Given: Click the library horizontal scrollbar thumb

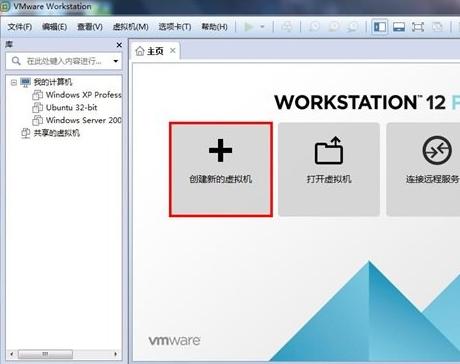Looking at the screenshot, I should pos(45,354).
